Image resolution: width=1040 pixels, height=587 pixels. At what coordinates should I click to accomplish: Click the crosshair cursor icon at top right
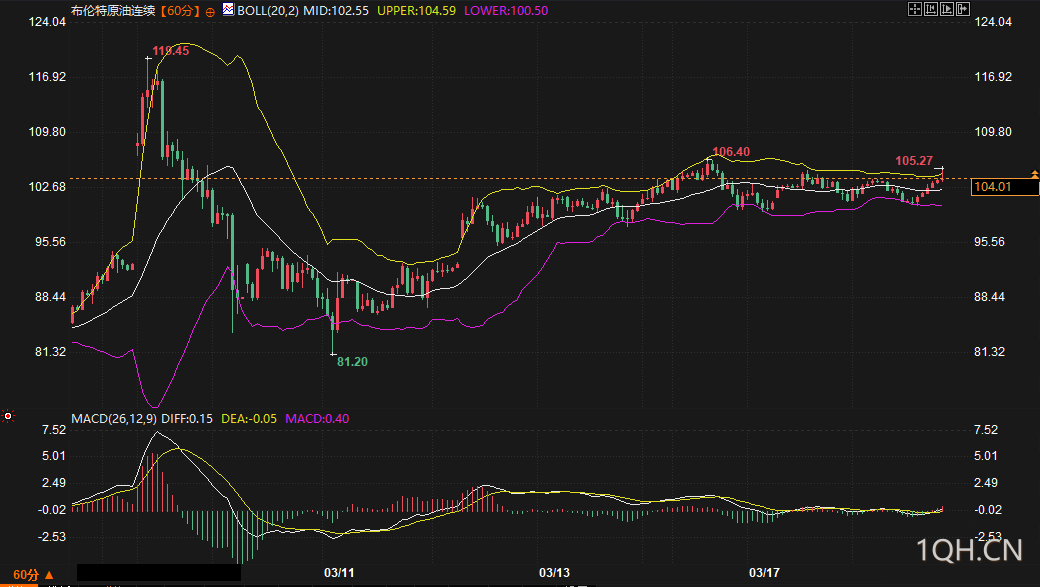[x=915, y=9]
